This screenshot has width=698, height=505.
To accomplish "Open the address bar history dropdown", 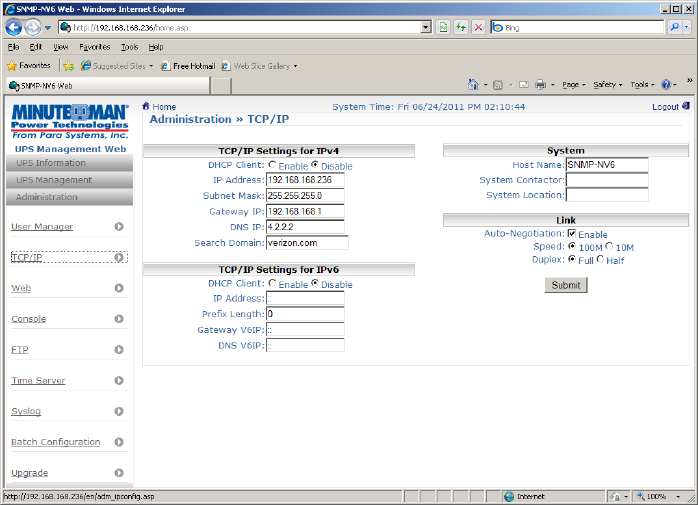I will [426, 28].
